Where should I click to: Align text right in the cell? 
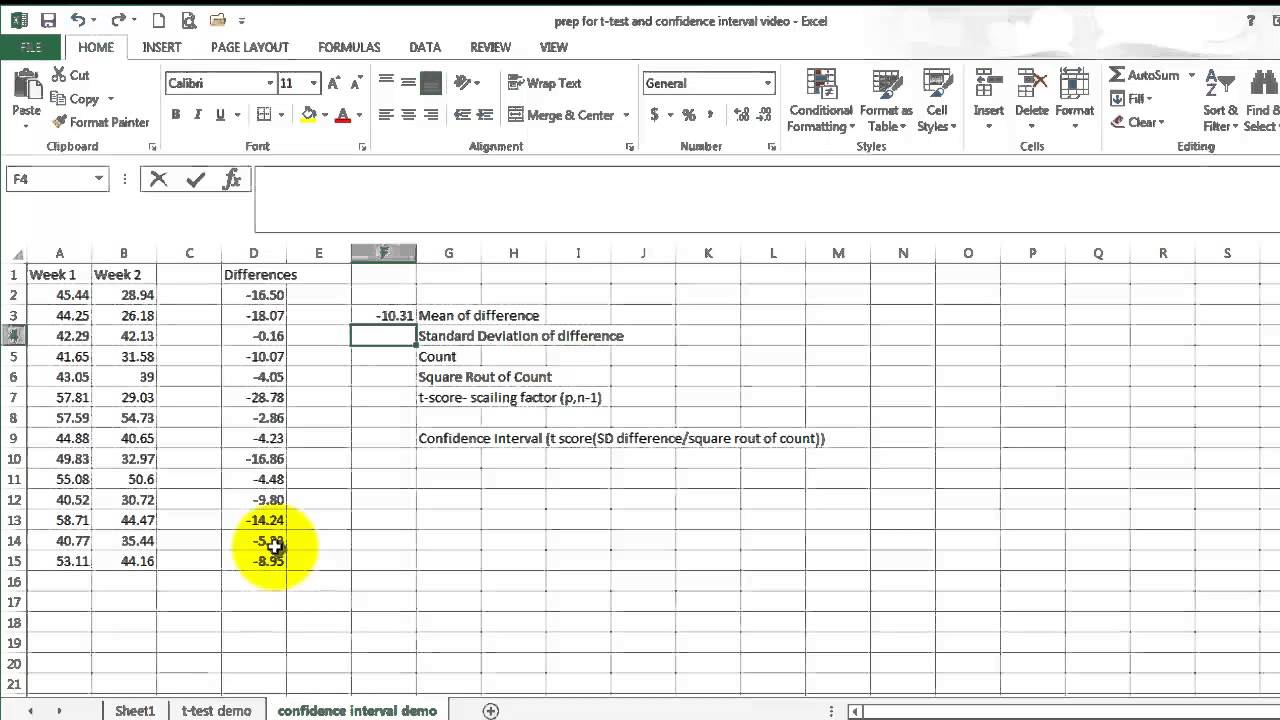431,115
